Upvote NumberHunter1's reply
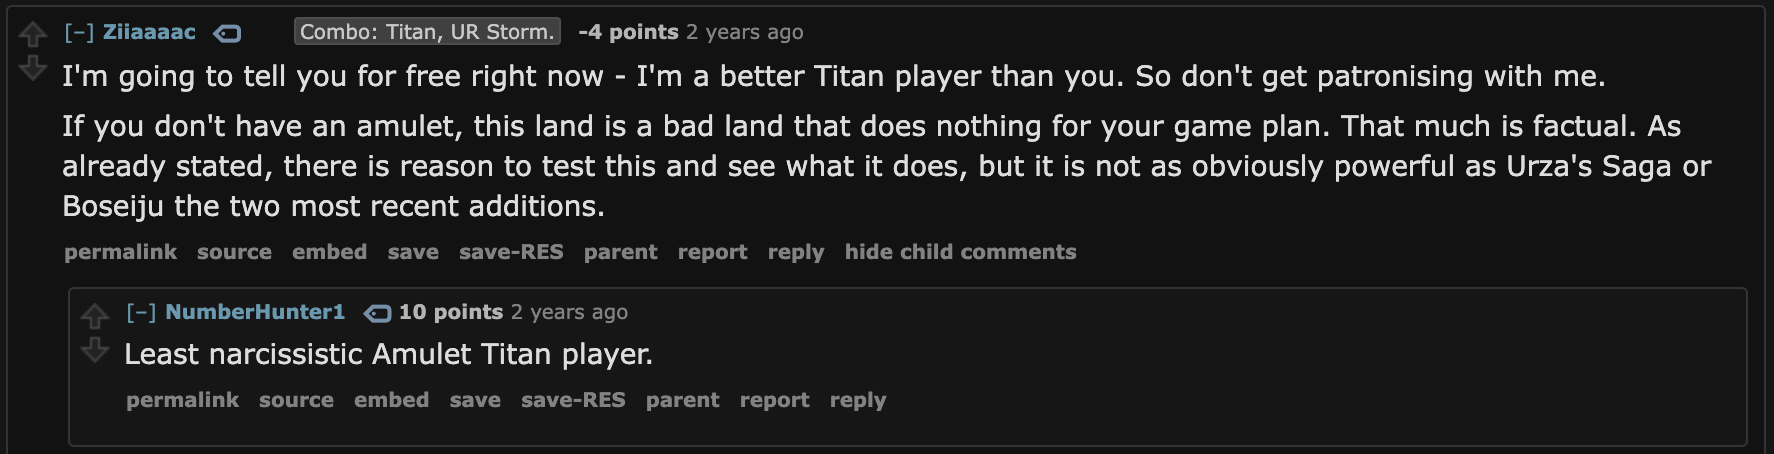The height and width of the screenshot is (454, 1774). [x=95, y=317]
